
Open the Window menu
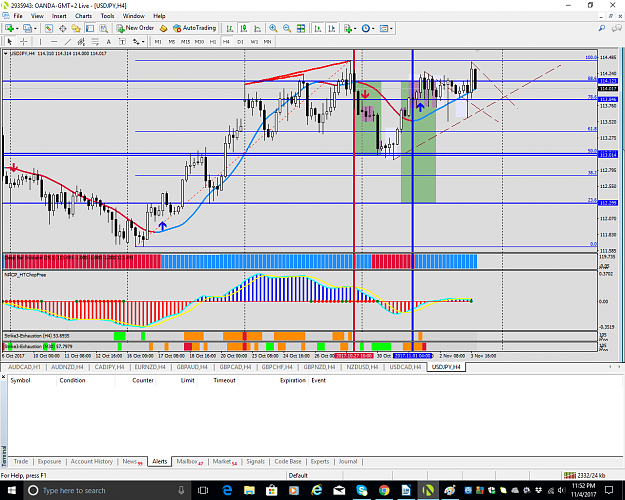pyautogui.click(x=134, y=16)
